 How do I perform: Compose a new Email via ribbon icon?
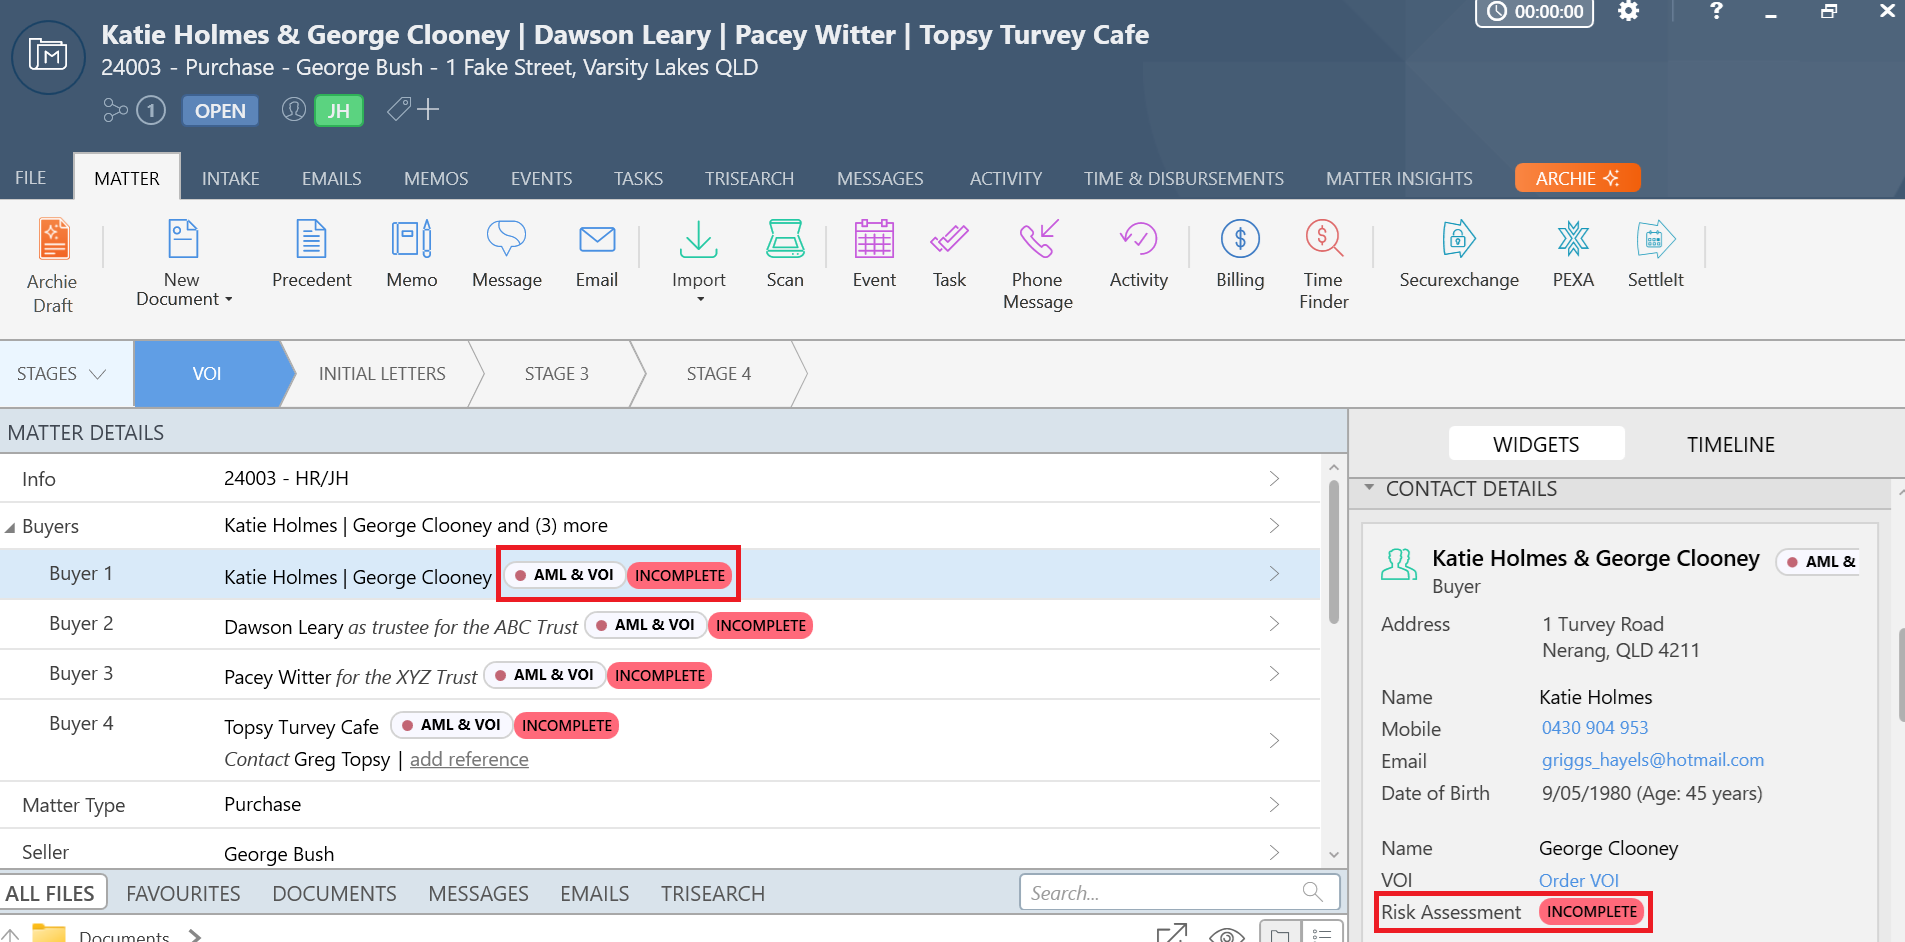597,239
